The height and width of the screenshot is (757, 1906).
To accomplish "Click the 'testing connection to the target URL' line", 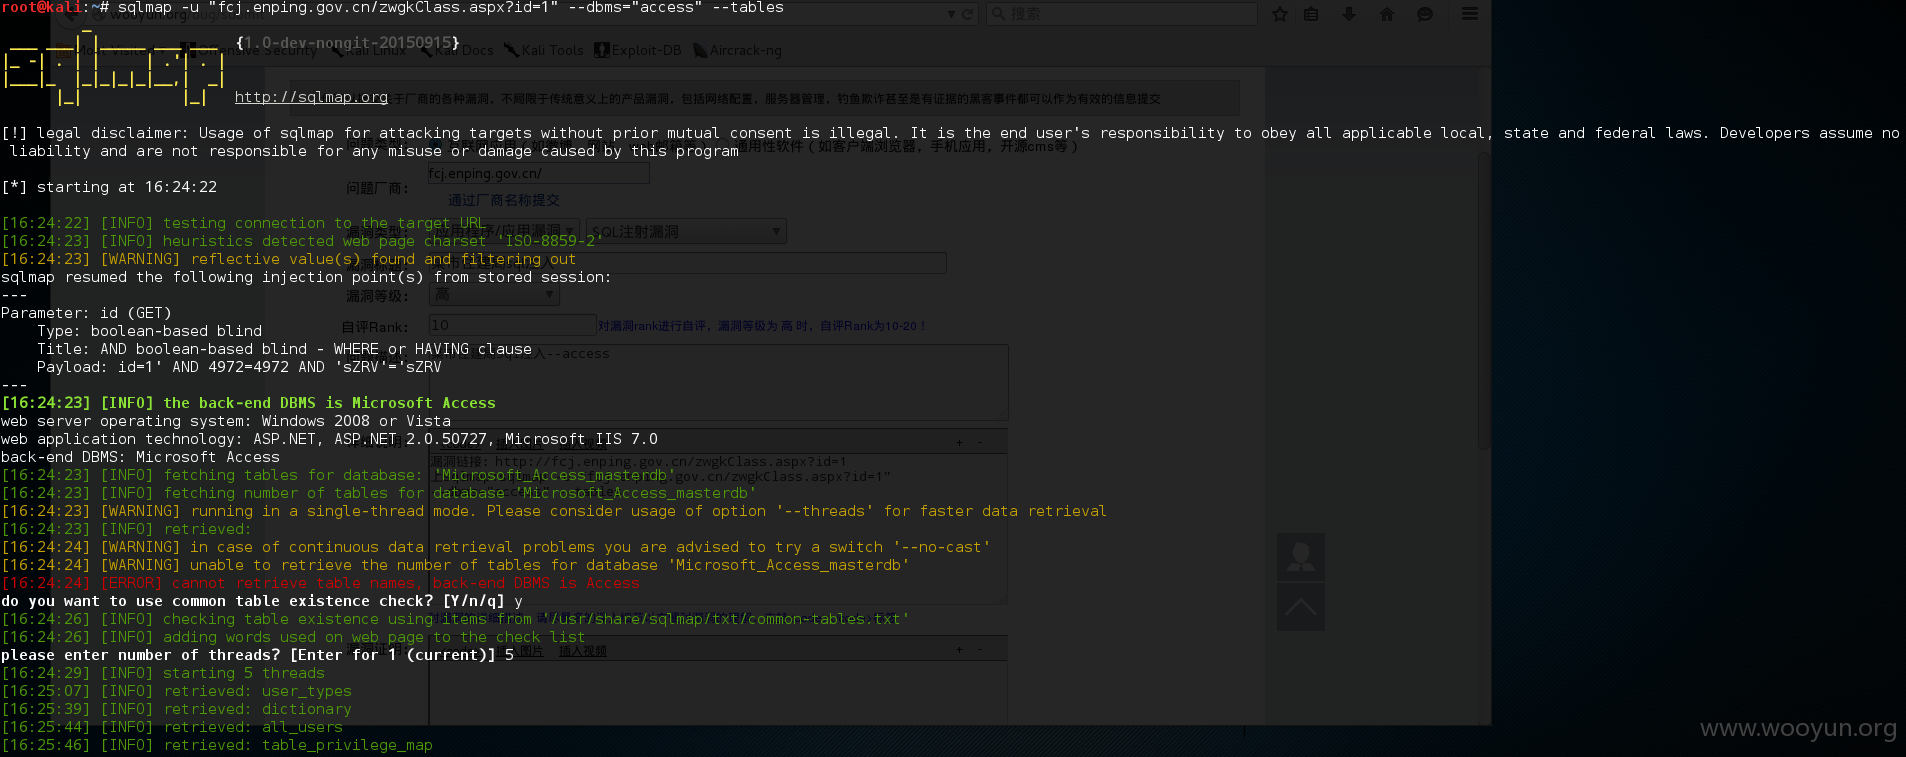I will click(x=243, y=223).
